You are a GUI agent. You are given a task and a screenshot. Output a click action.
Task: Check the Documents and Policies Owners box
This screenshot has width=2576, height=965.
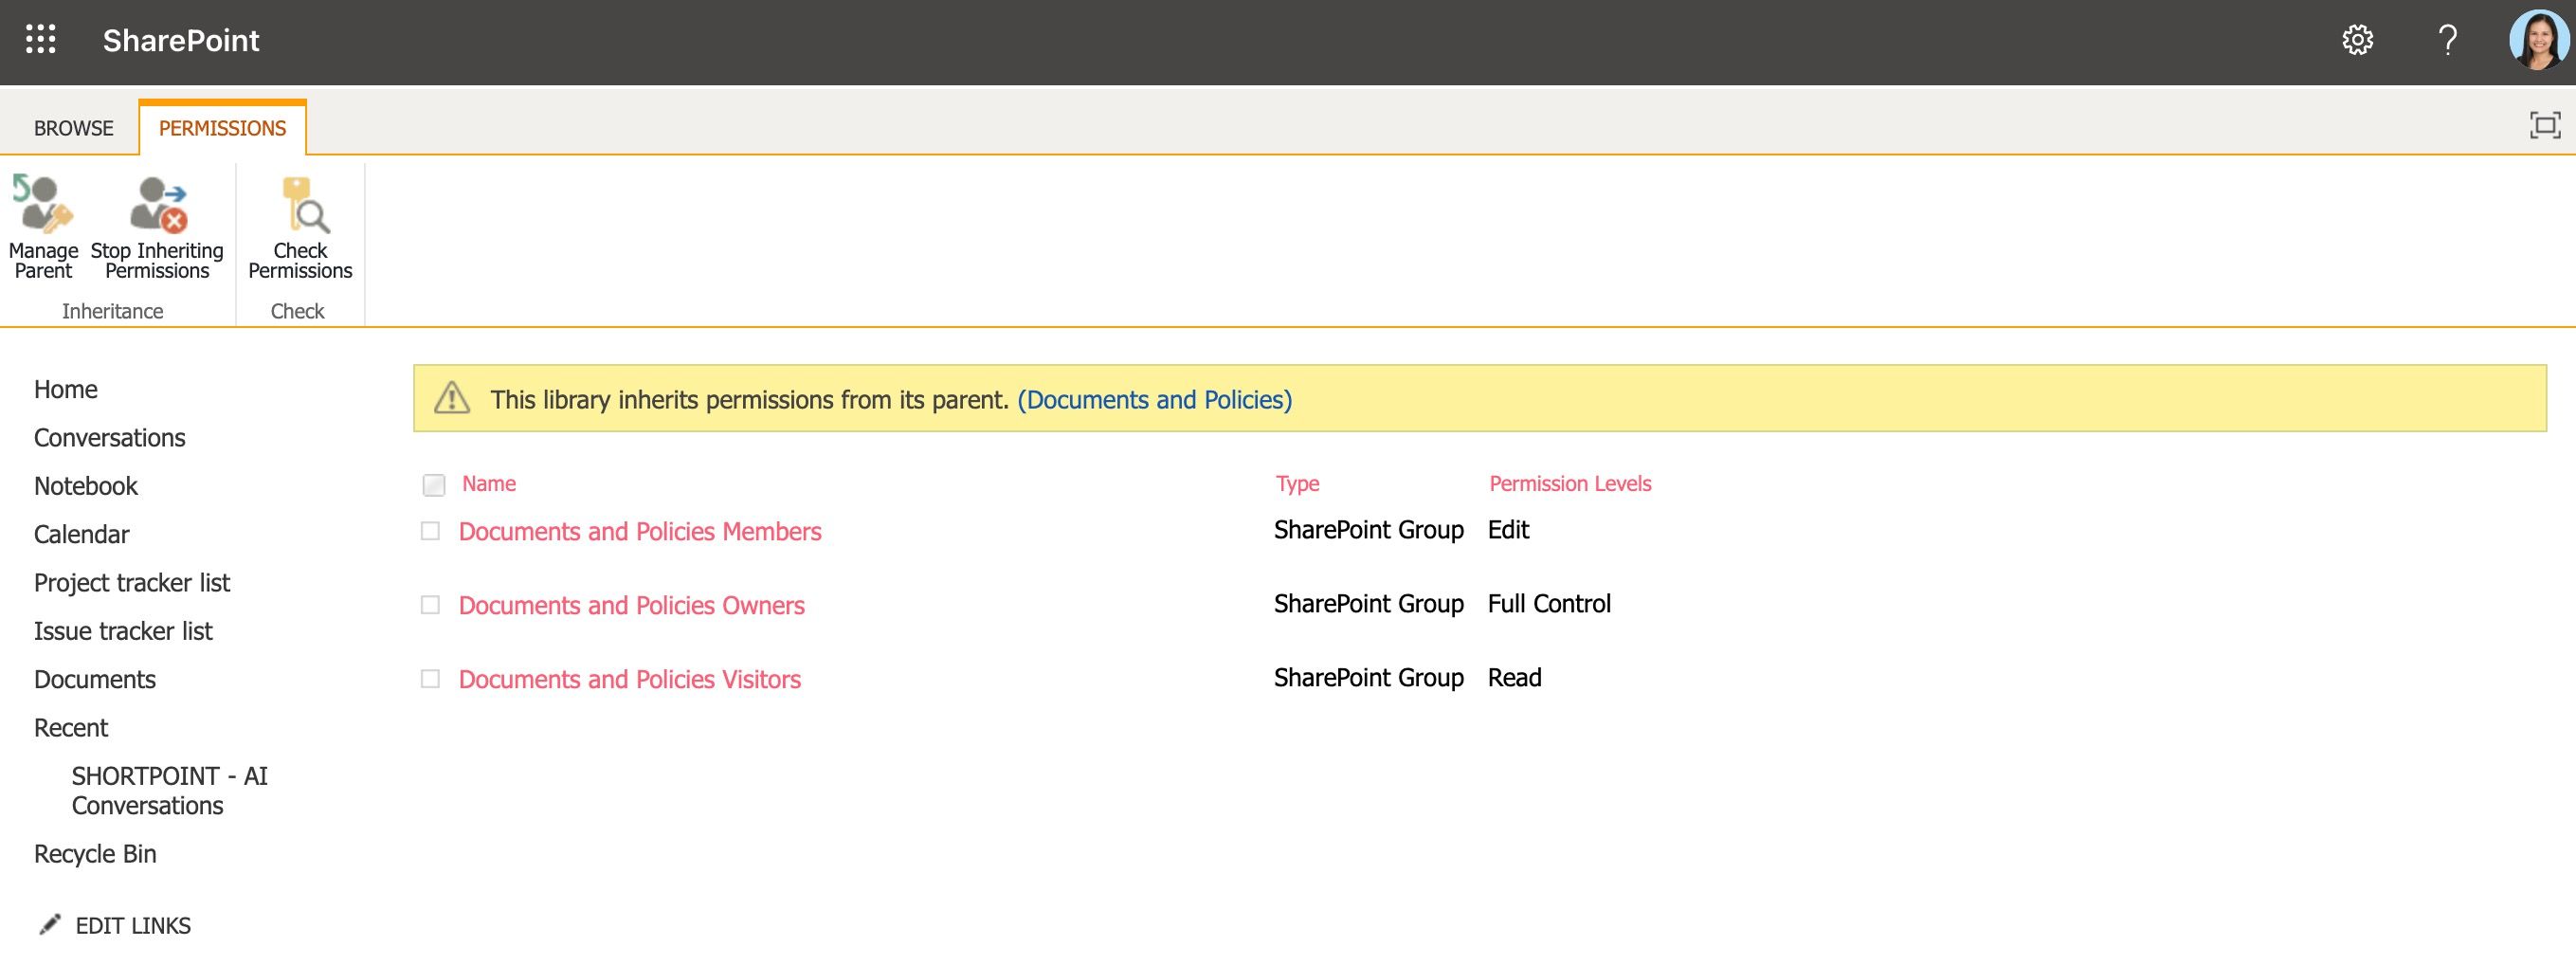(x=430, y=605)
